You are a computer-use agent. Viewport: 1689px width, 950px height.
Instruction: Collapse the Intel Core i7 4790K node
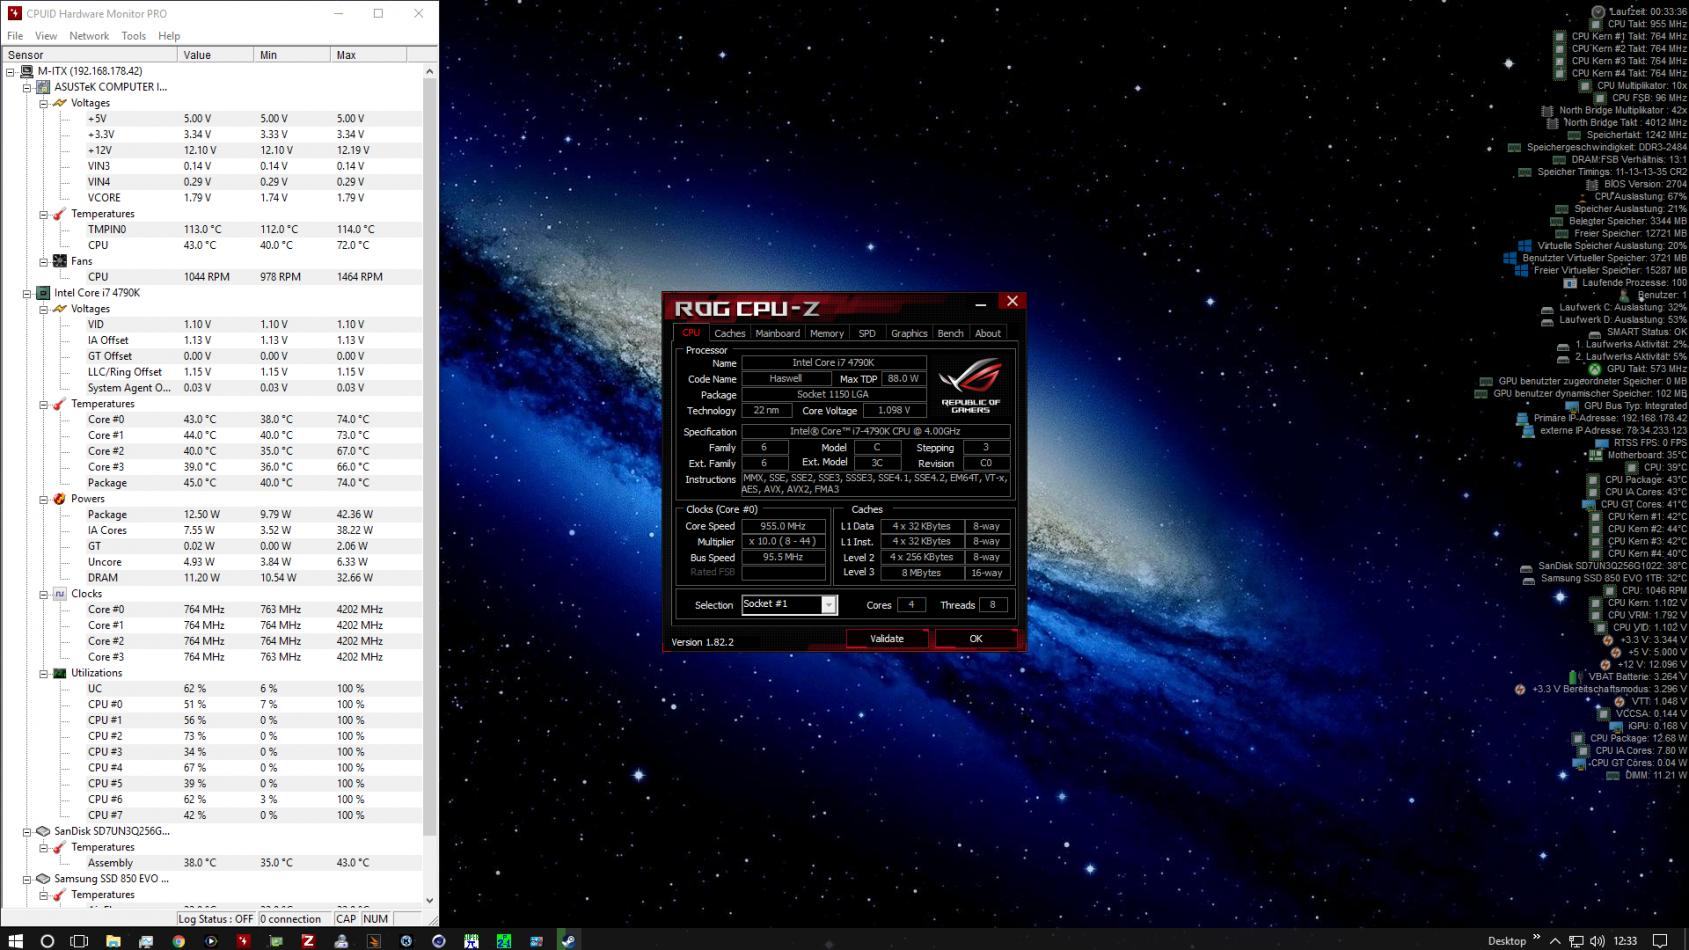(x=27, y=293)
